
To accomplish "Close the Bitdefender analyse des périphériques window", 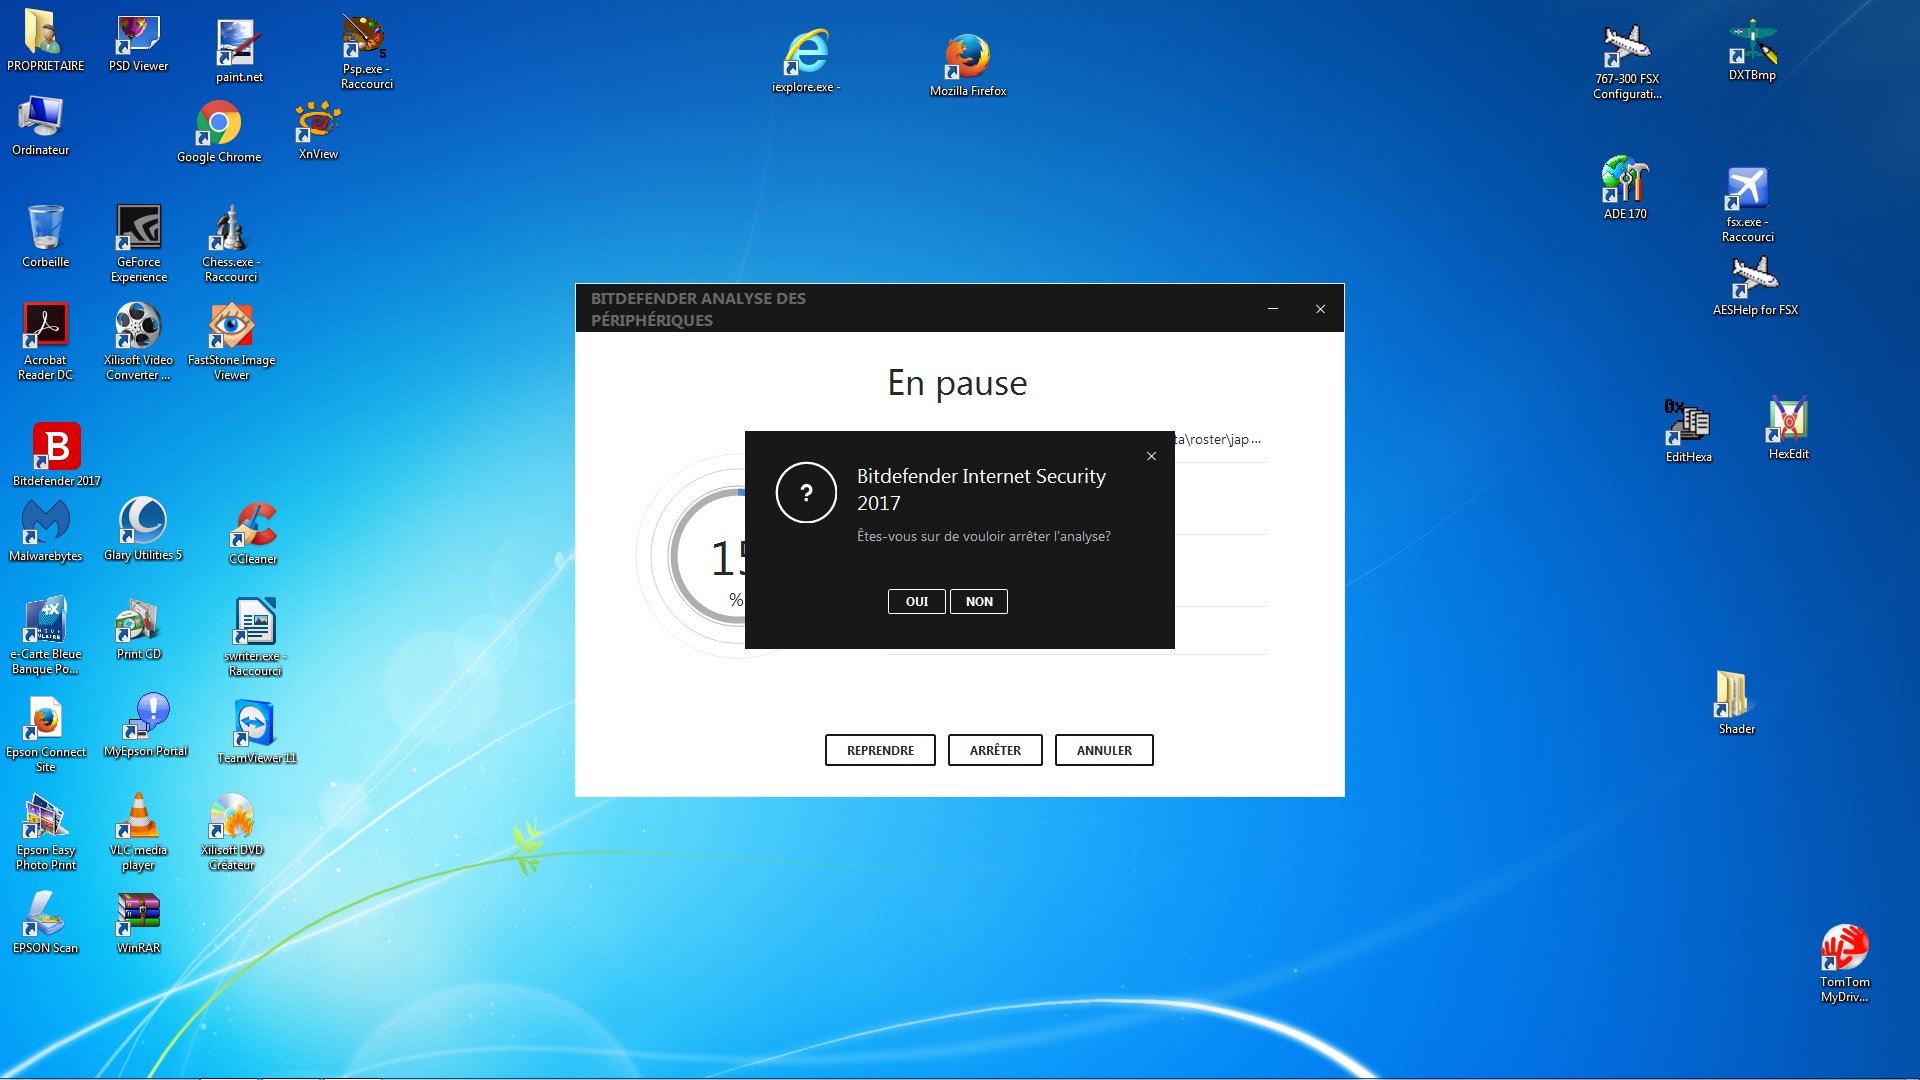I will click(x=1320, y=309).
